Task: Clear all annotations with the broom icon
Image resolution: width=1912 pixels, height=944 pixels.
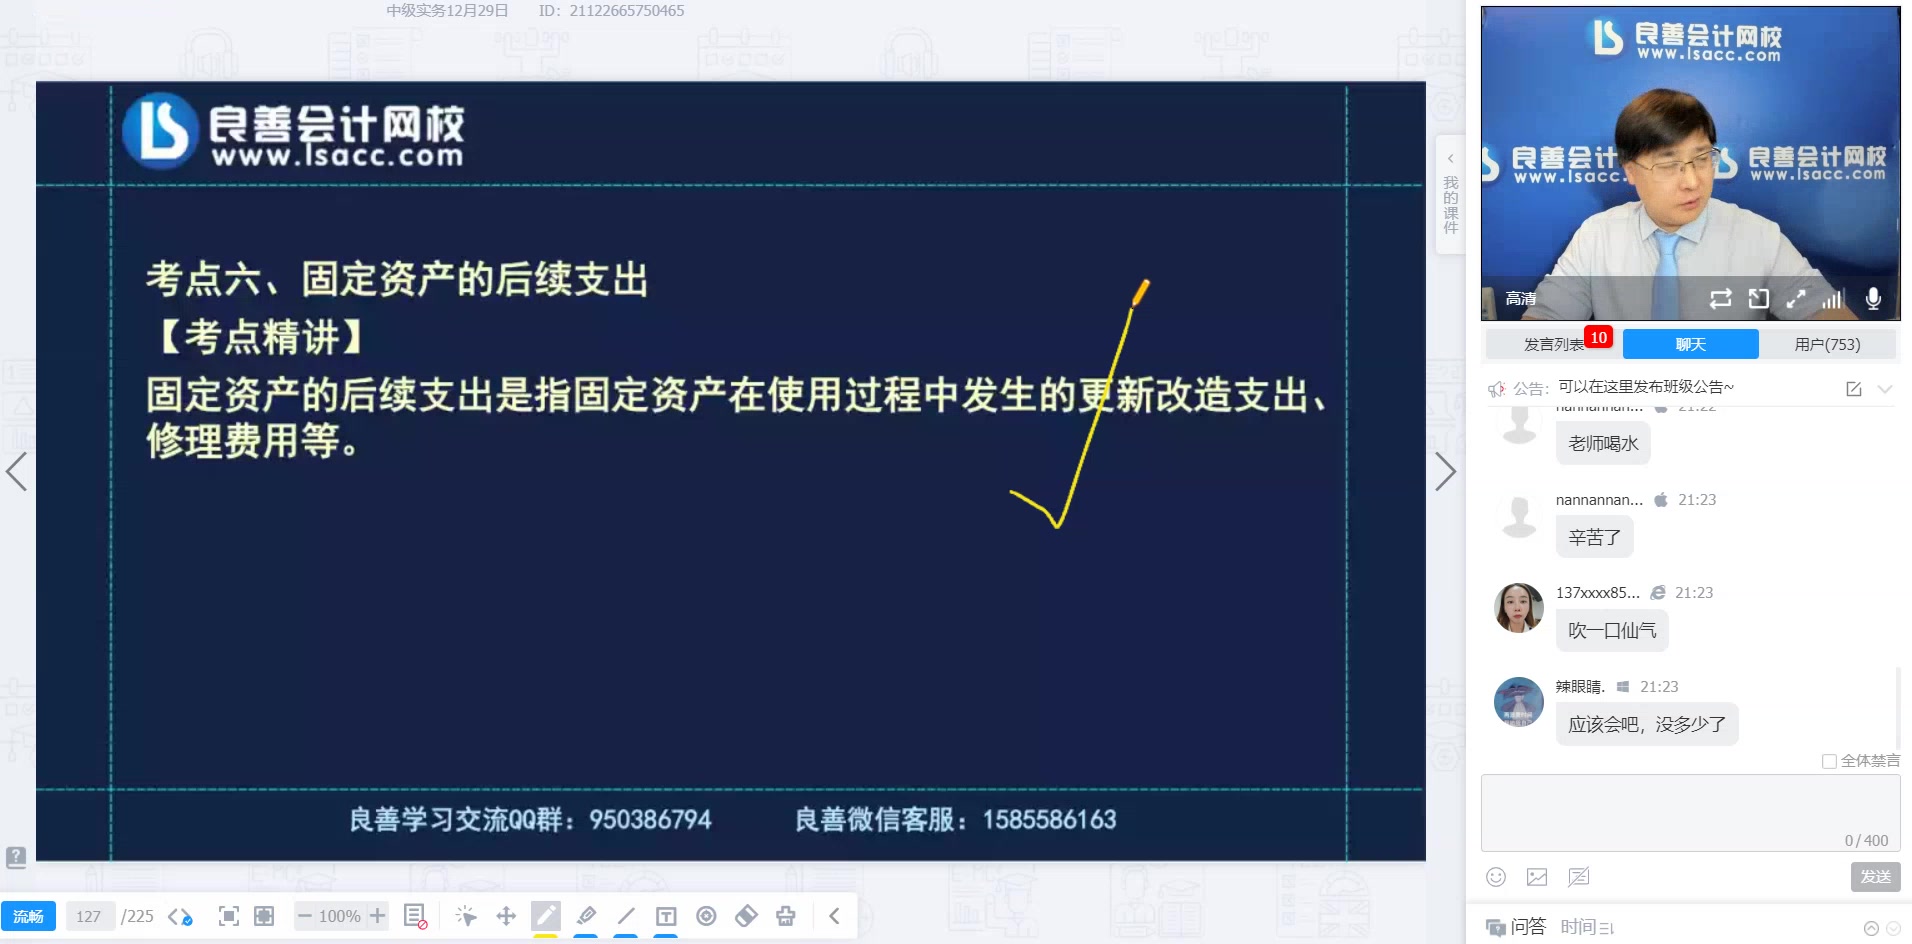Action: [x=786, y=916]
